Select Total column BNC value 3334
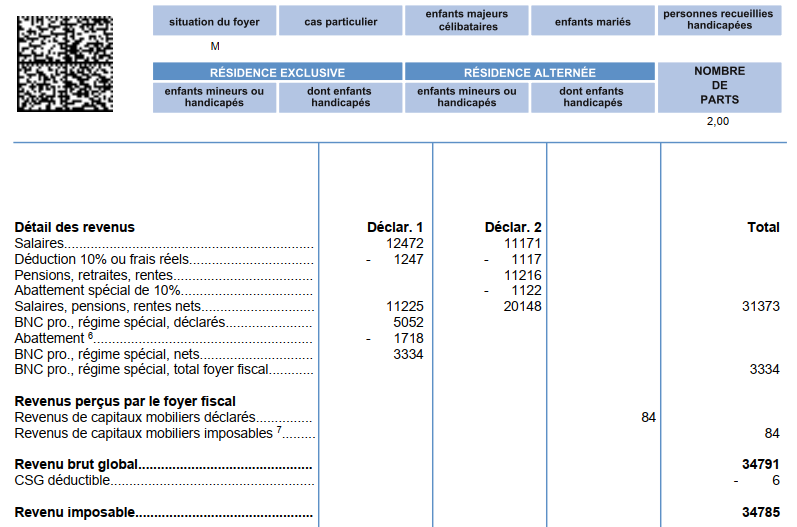This screenshot has height=527, width=797. 764,369
